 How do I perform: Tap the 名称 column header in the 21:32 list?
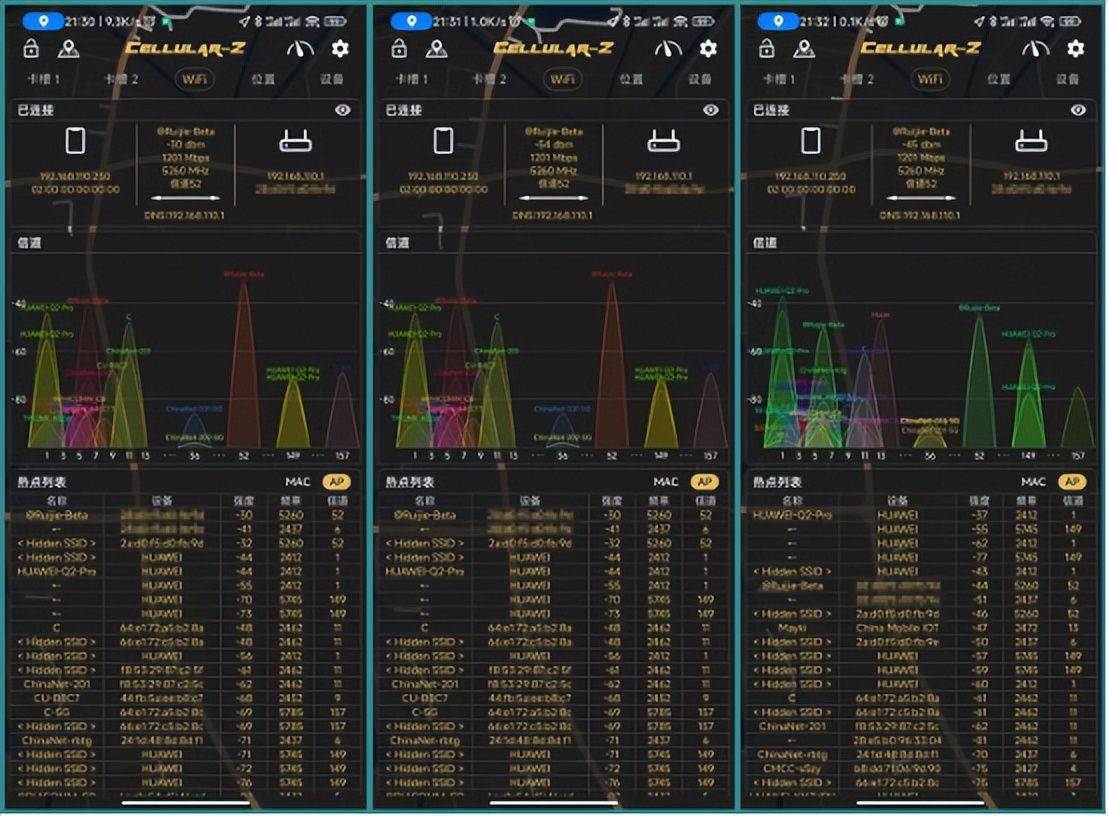point(791,500)
